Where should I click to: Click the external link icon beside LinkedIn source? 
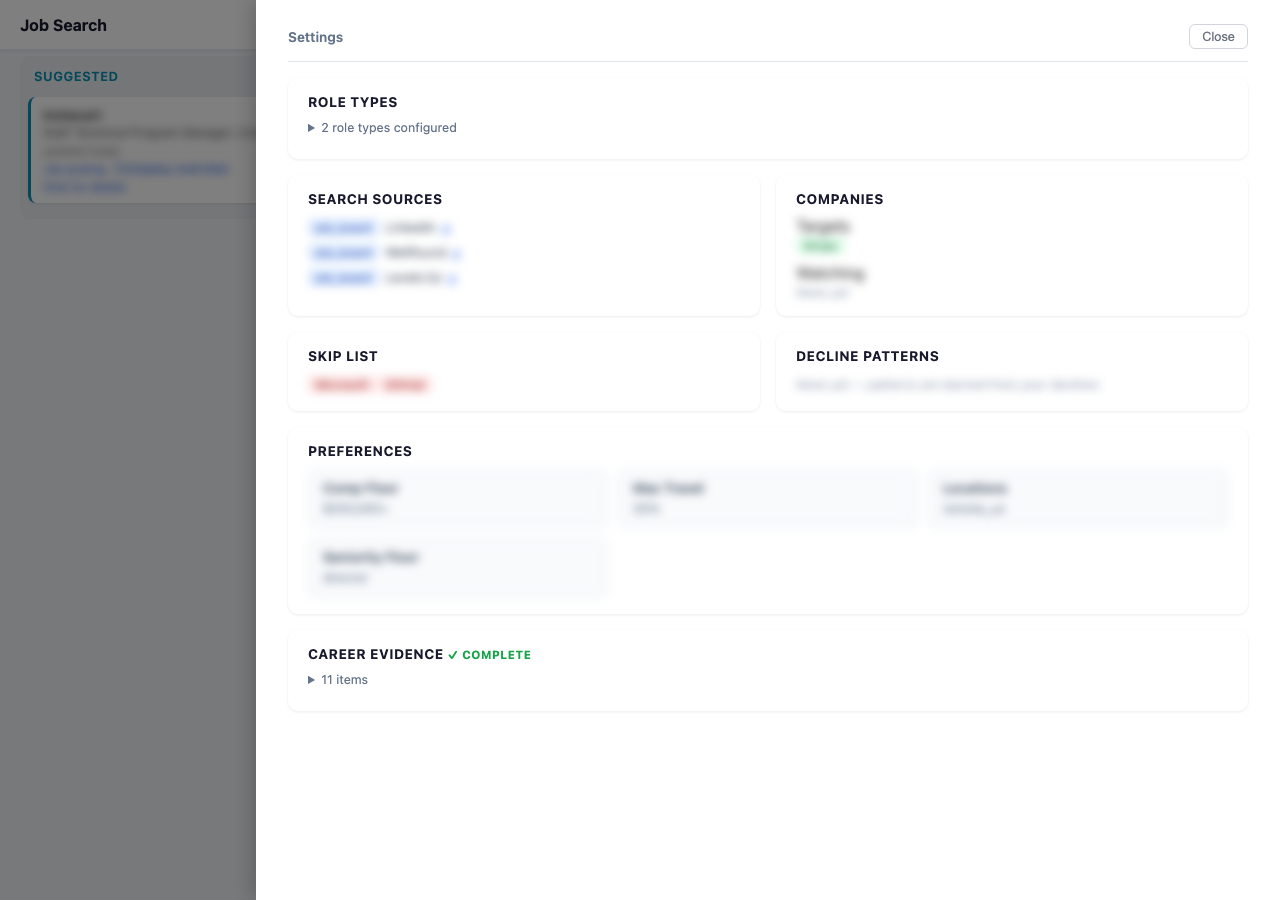(447, 229)
